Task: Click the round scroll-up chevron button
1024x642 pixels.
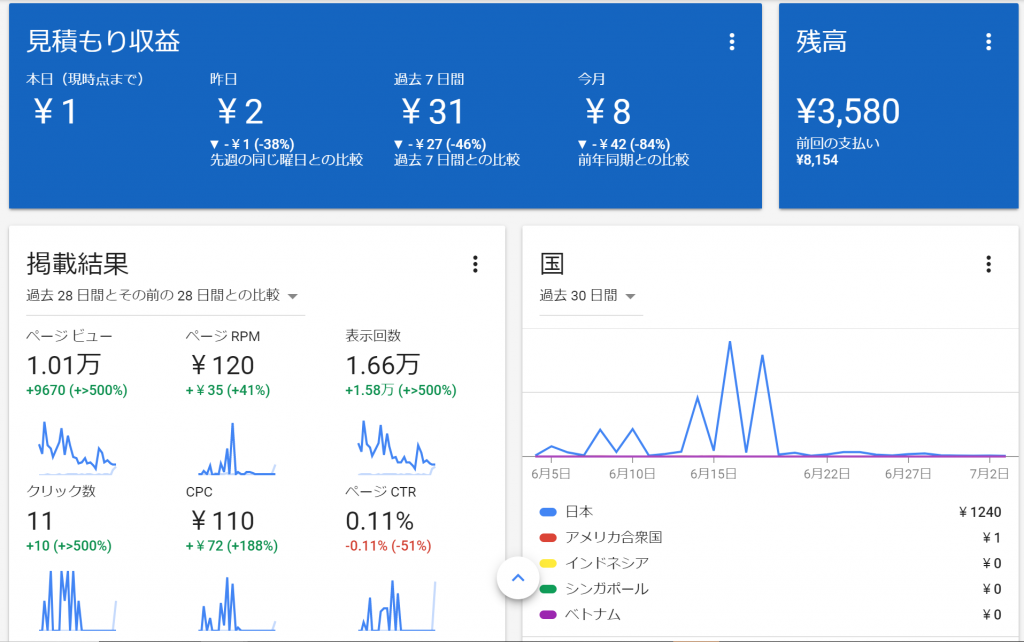Action: [517, 577]
